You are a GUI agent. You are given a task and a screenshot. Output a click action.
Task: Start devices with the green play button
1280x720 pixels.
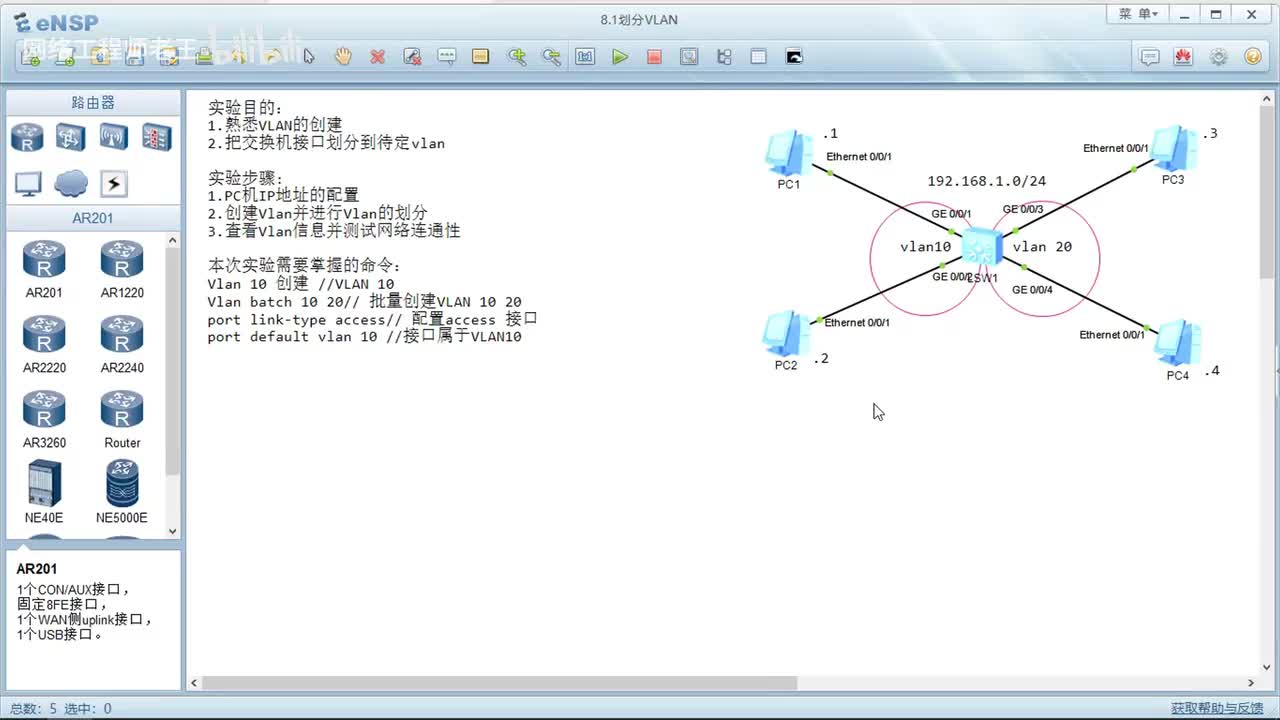tap(620, 57)
